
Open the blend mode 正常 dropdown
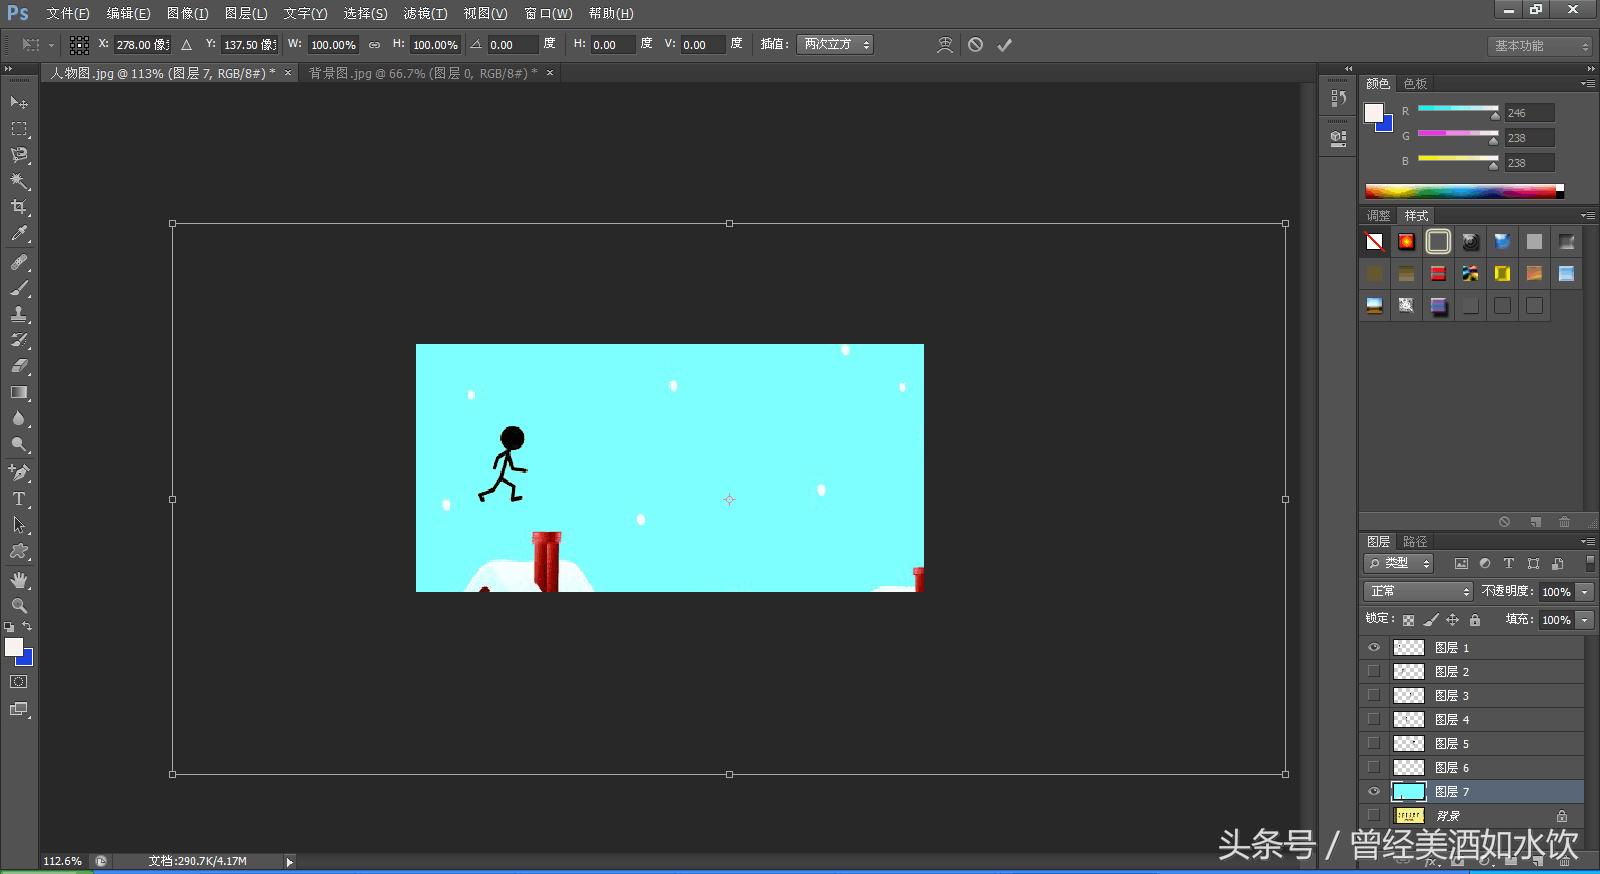[1418, 591]
